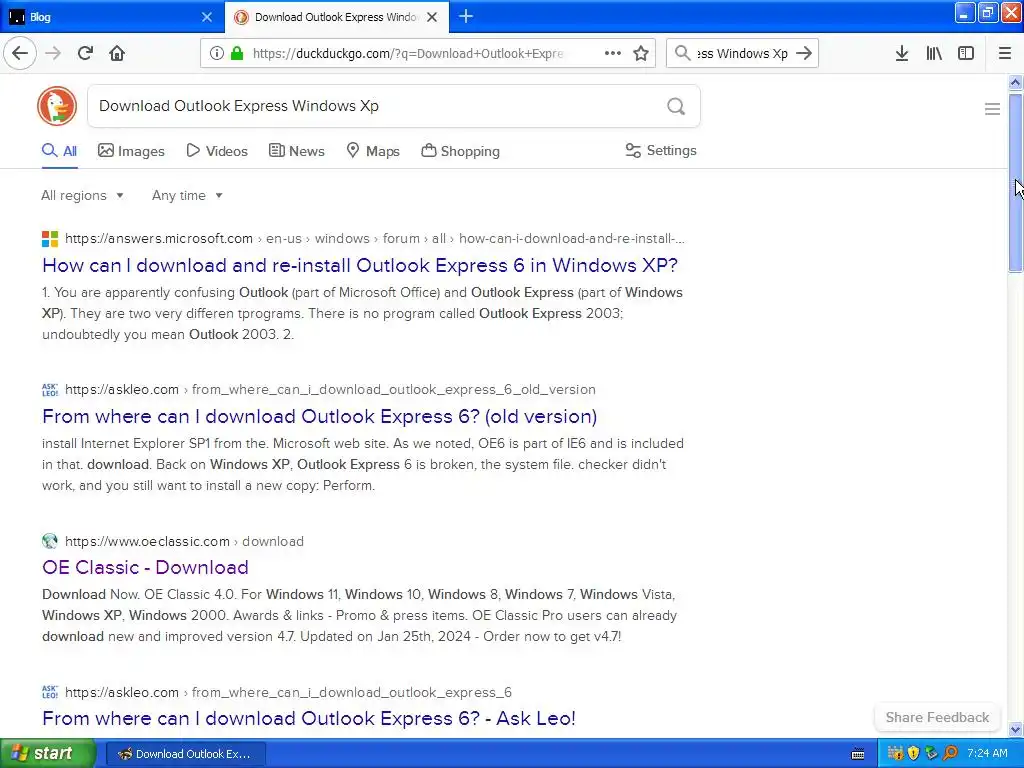Click DuckDuckGo search magnifier button

point(676,106)
